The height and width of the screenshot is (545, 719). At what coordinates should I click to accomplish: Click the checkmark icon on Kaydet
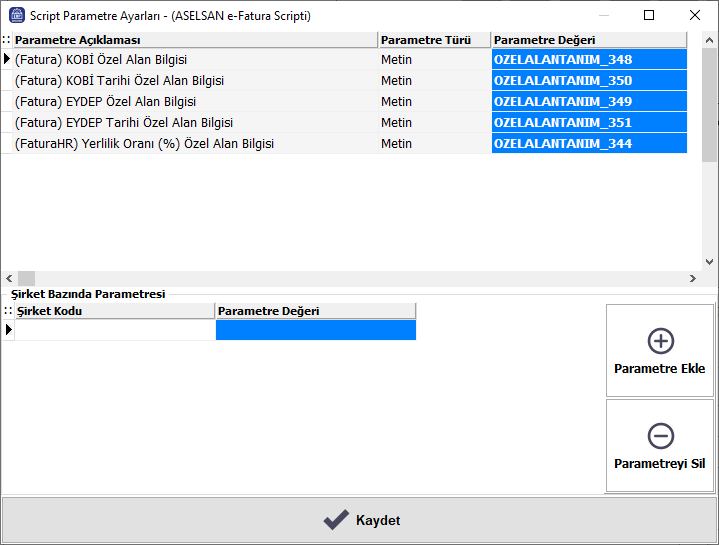tap(336, 520)
